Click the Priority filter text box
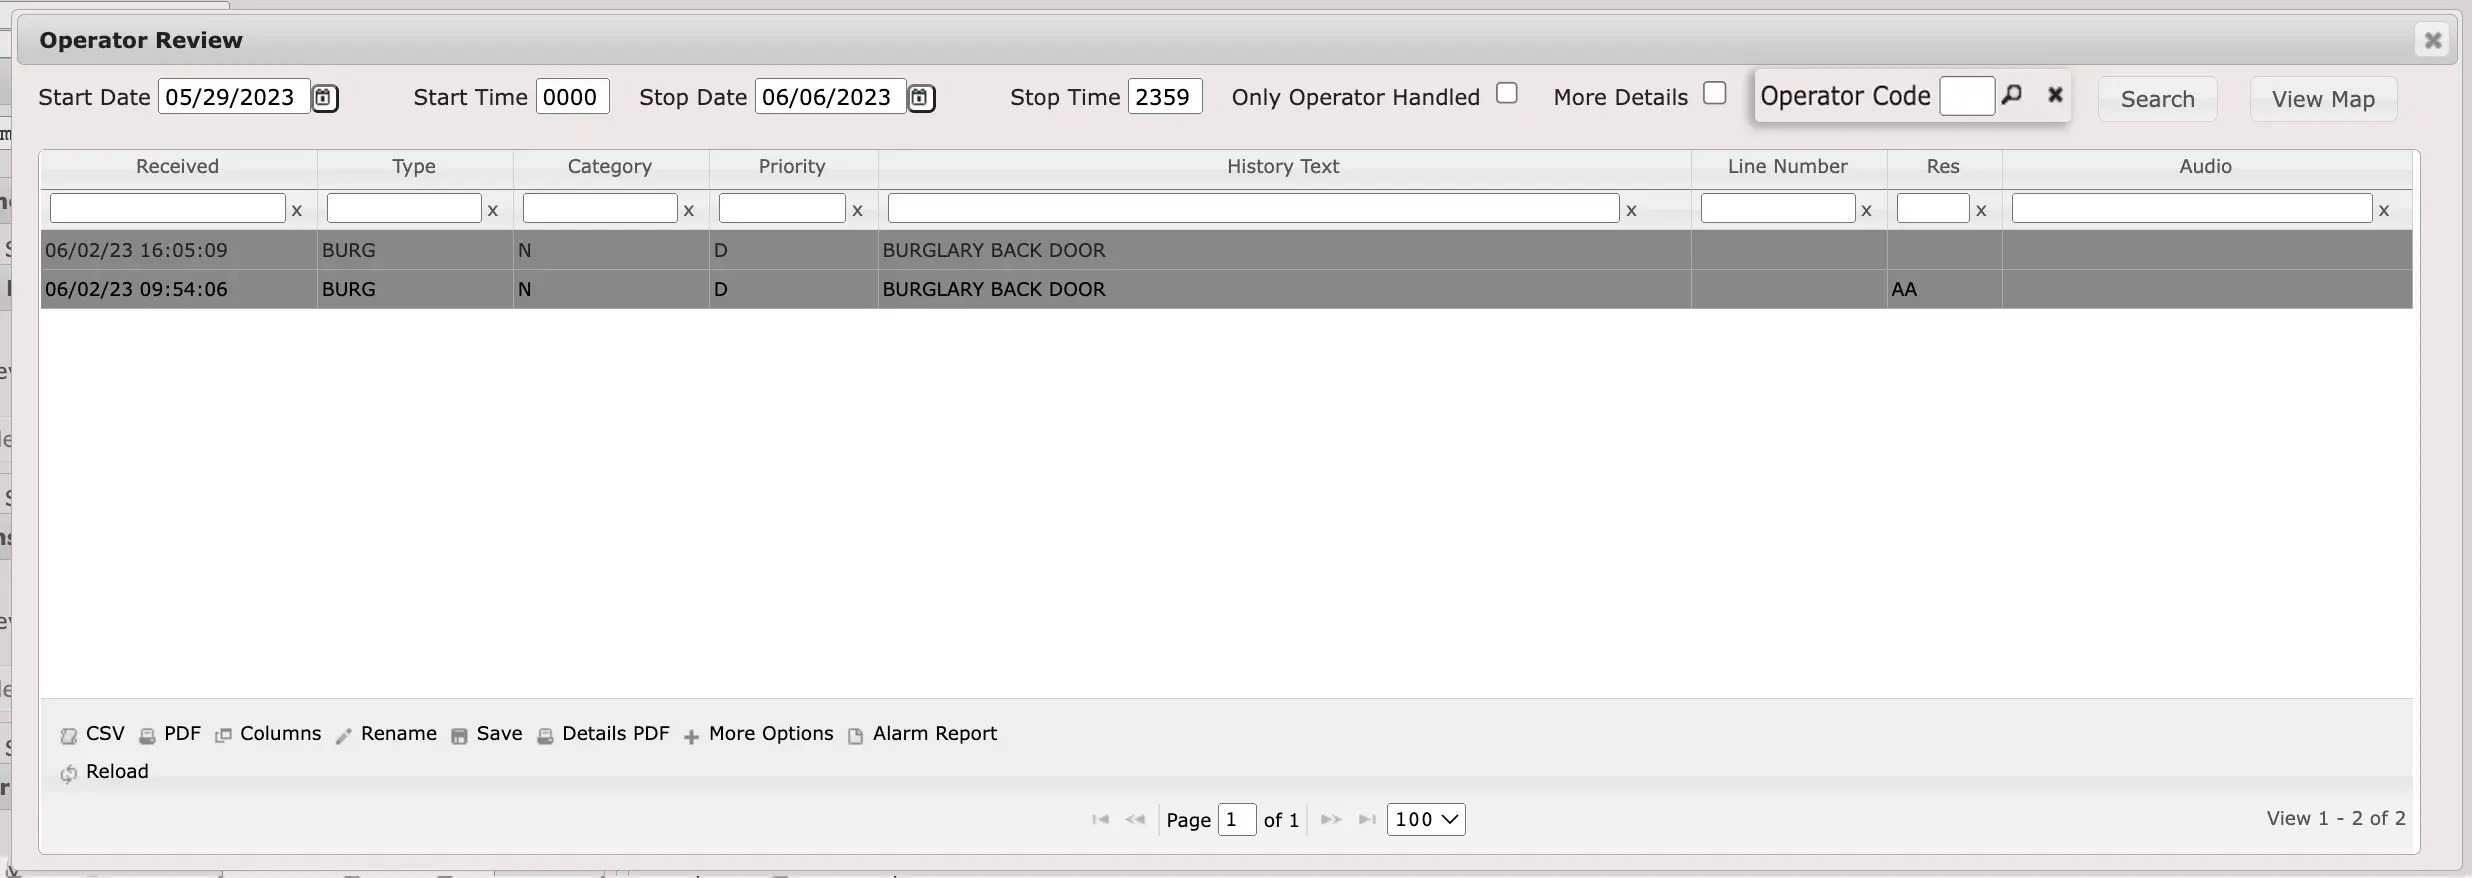Viewport: 2472px width, 878px height. point(782,209)
